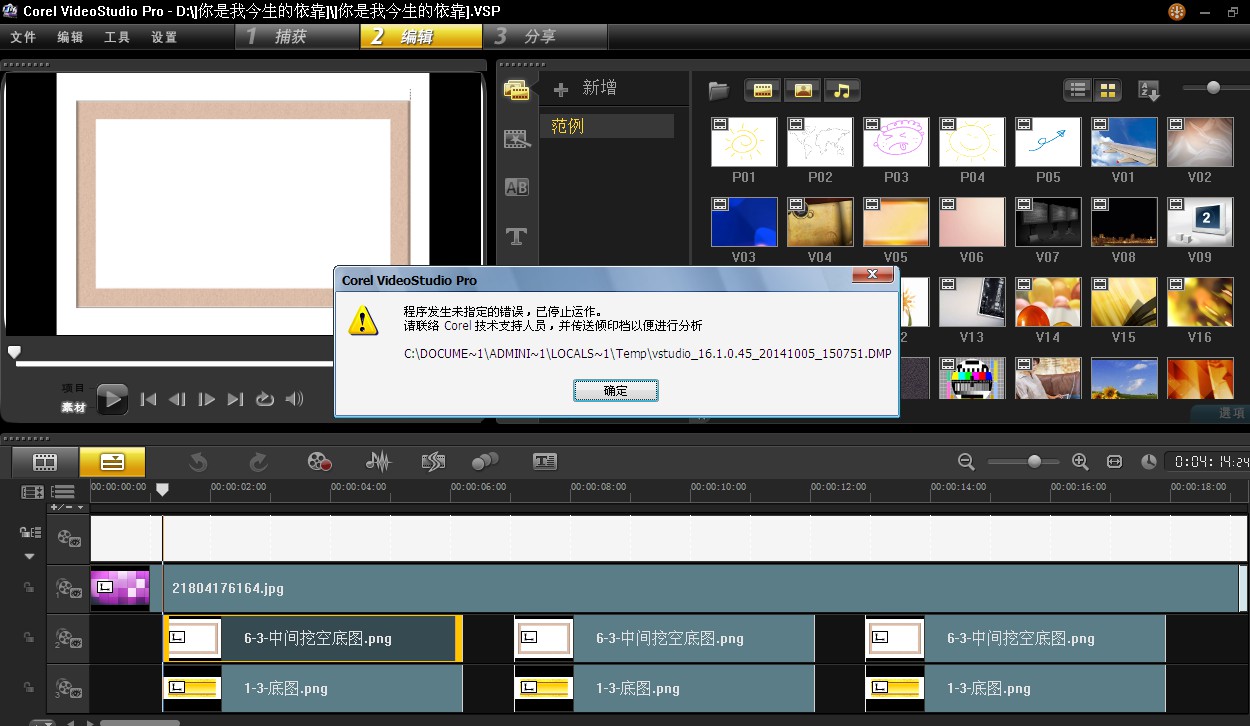Toggle visibility of overlay track 1
1250x726 pixels.
[x=69, y=588]
